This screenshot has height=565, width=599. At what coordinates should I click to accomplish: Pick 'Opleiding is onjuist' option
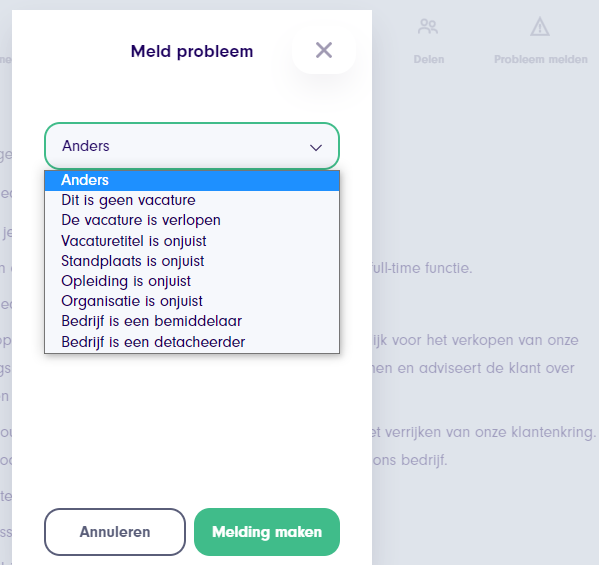(x=192, y=281)
